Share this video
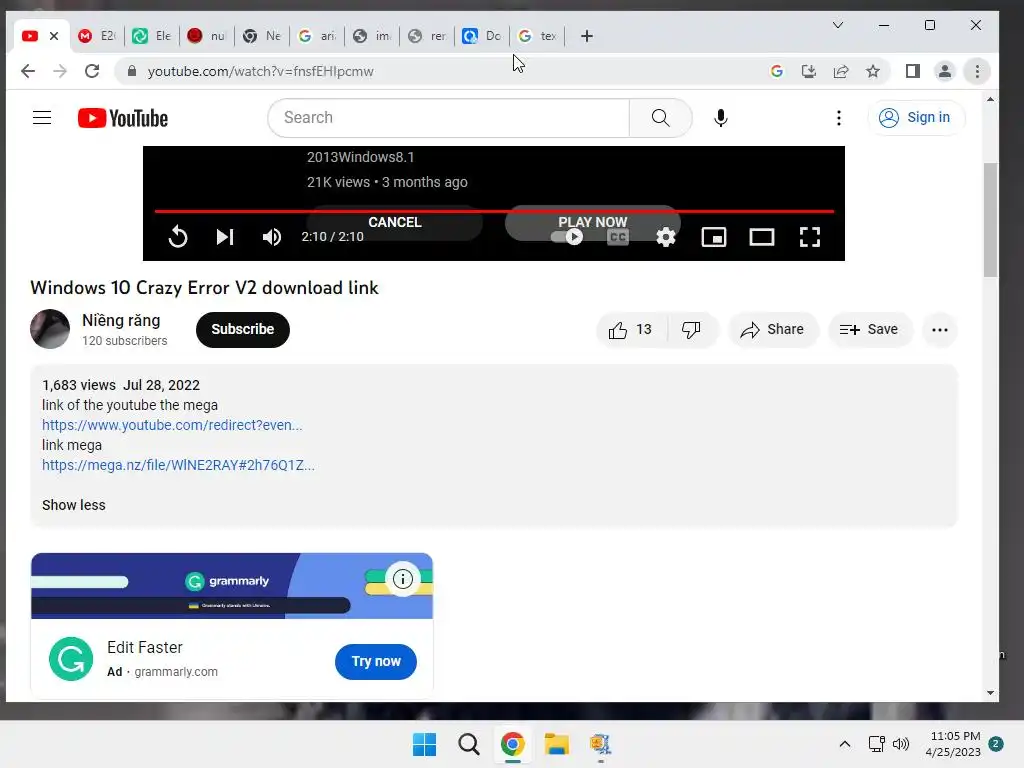 [772, 330]
